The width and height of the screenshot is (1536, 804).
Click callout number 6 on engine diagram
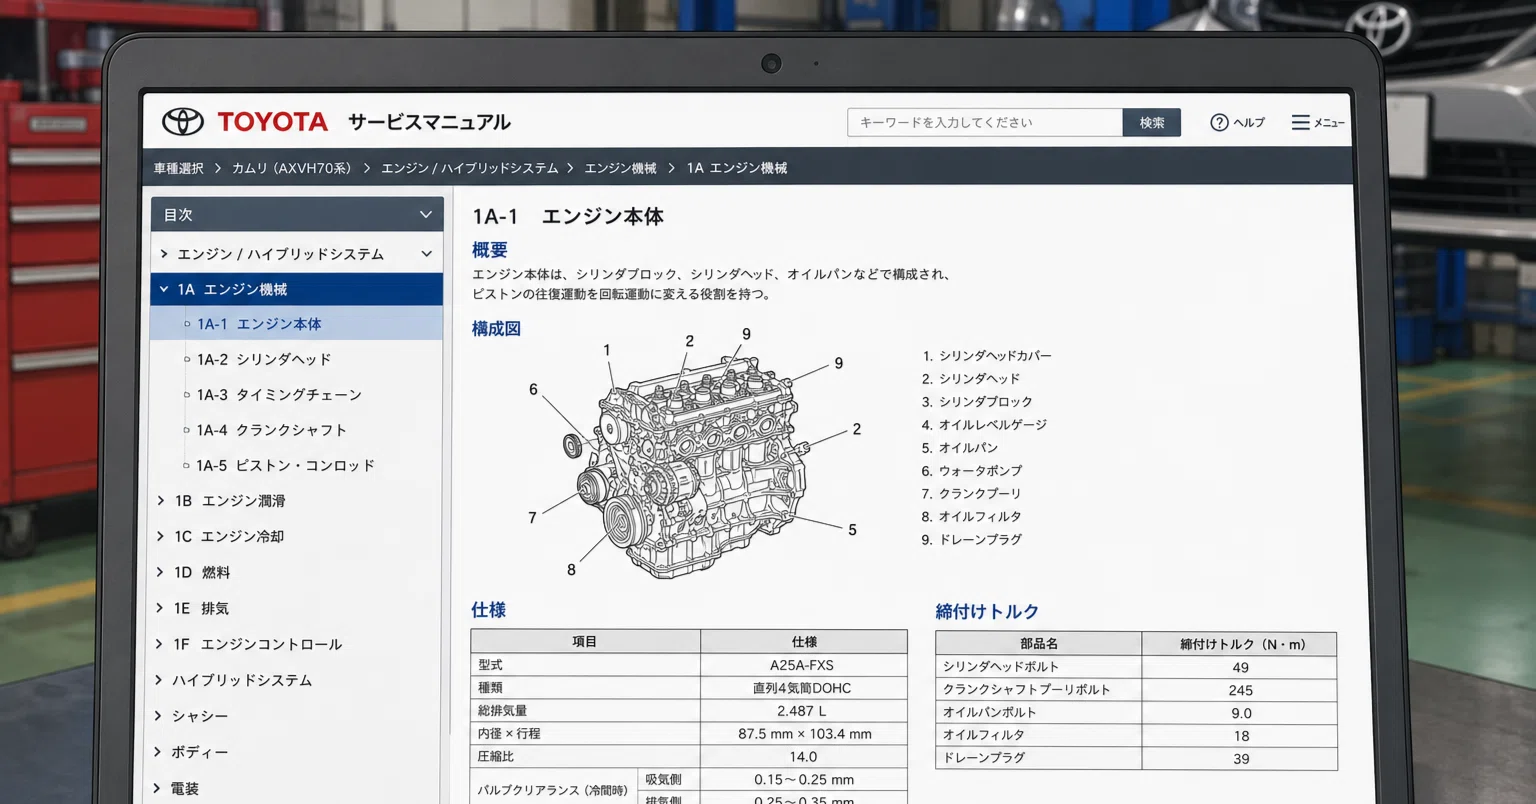[533, 390]
